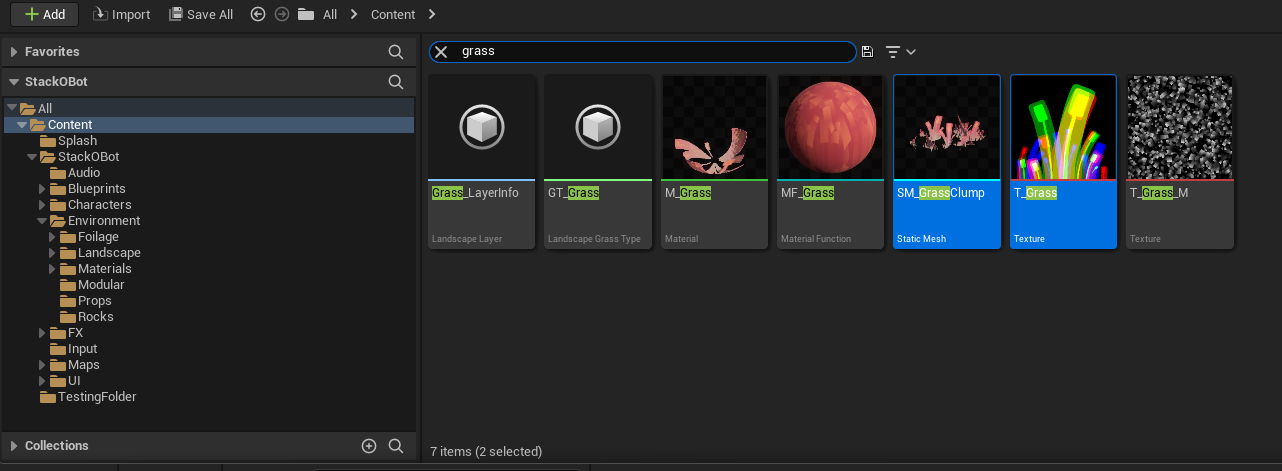Expand the UI folder

point(42,381)
